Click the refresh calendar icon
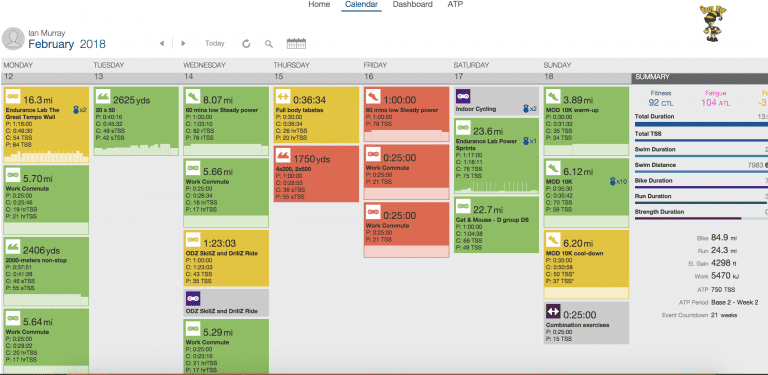This screenshot has width=768, height=375. pyautogui.click(x=246, y=44)
